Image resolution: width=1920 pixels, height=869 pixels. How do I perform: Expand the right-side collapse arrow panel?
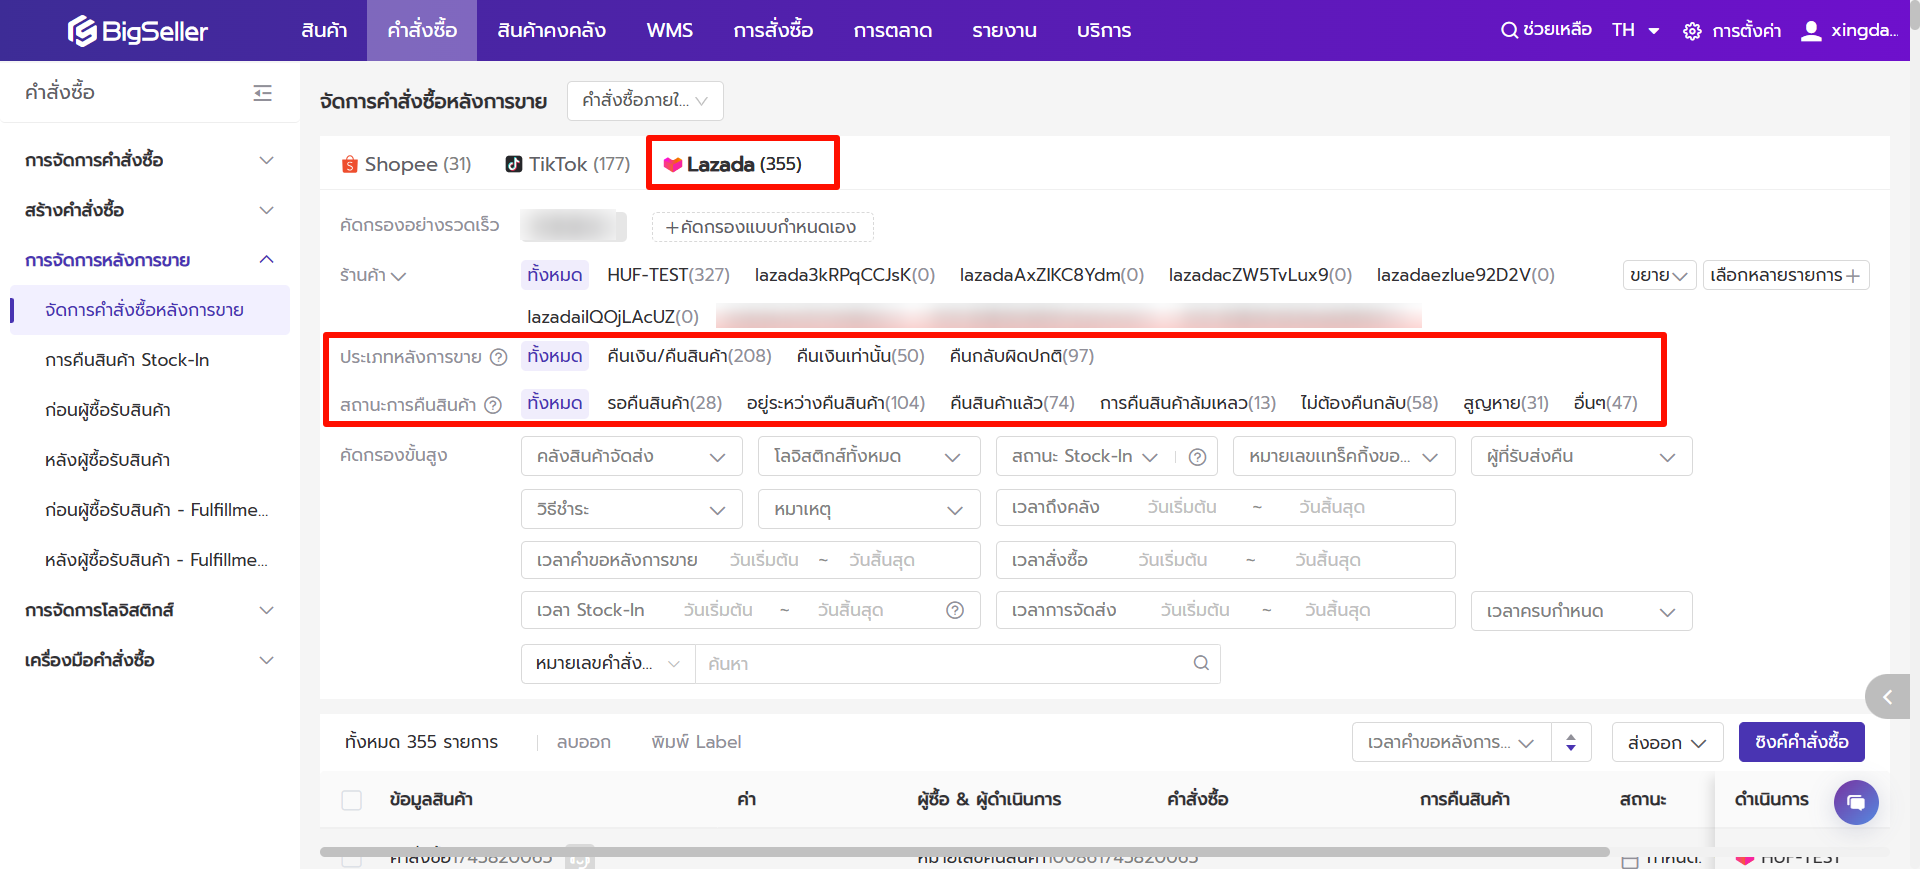click(1888, 697)
